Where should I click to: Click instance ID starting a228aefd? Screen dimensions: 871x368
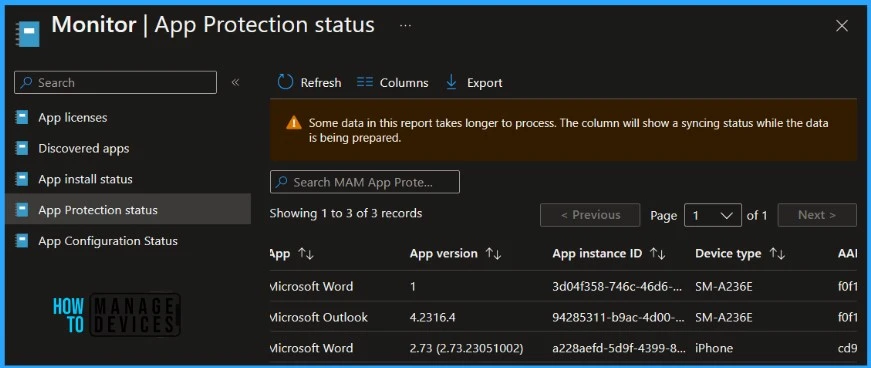(619, 349)
